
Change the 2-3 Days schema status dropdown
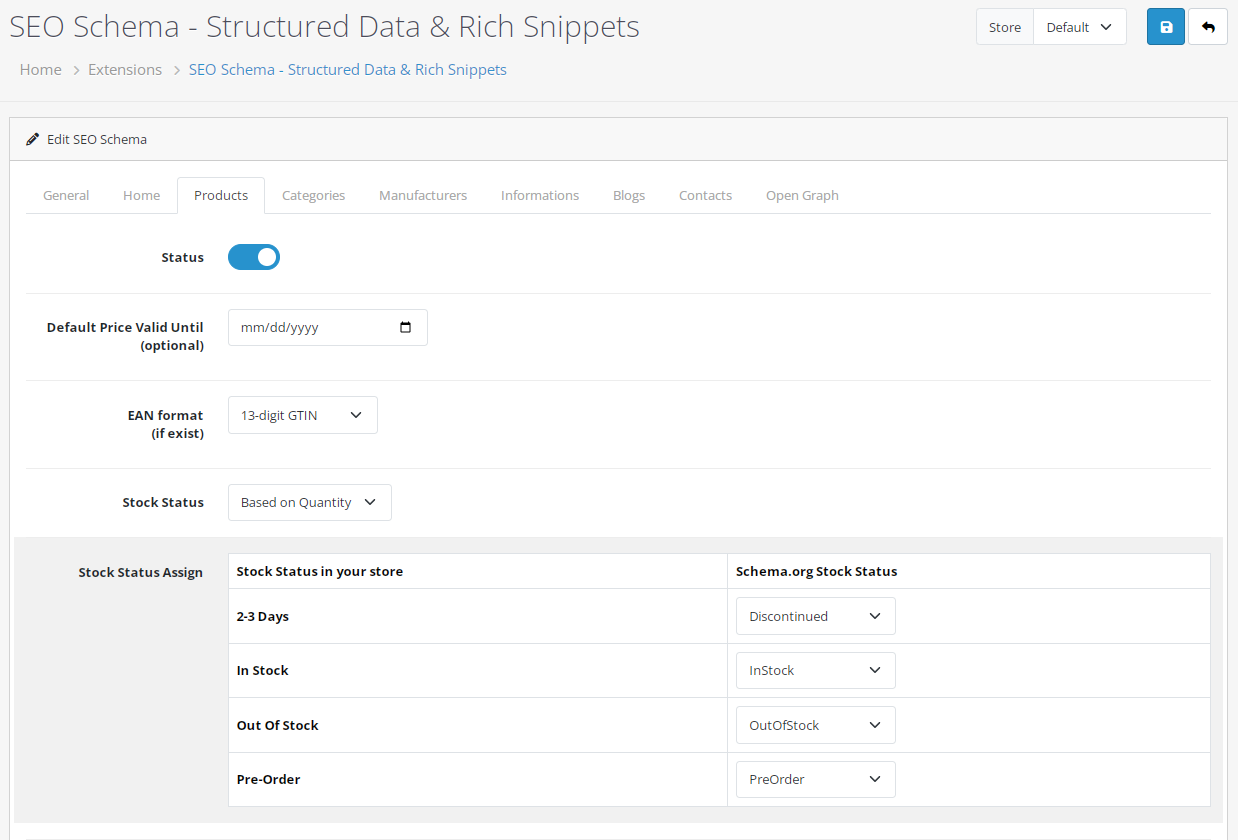tap(816, 616)
